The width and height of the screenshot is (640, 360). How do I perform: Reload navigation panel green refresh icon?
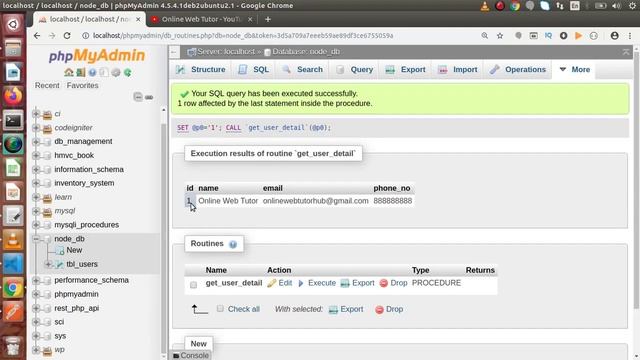128,72
